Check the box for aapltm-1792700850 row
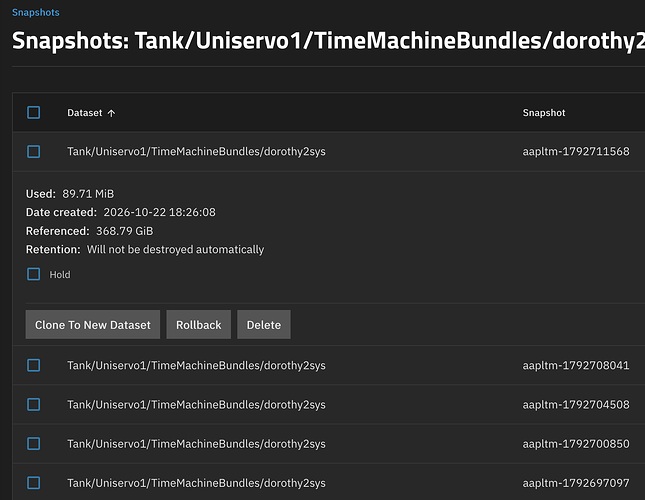The width and height of the screenshot is (645, 500). (x=34, y=444)
